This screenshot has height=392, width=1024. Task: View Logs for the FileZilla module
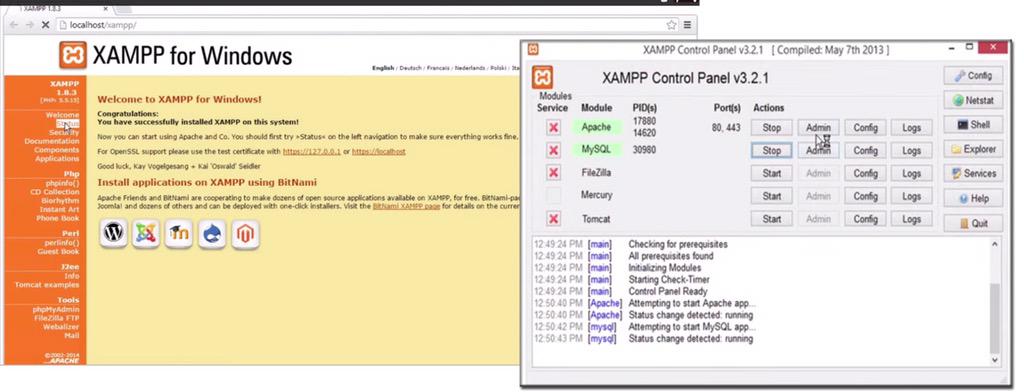[x=912, y=174]
